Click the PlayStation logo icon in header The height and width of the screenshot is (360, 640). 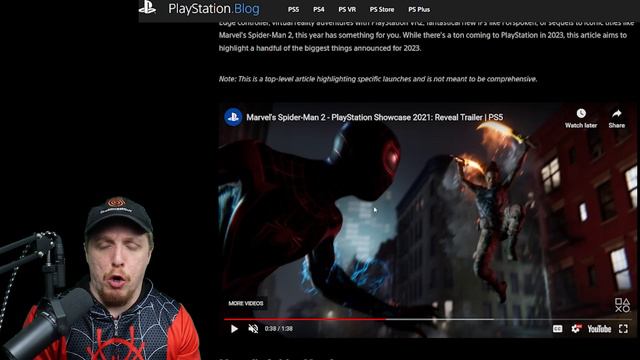pyautogui.click(x=147, y=7)
